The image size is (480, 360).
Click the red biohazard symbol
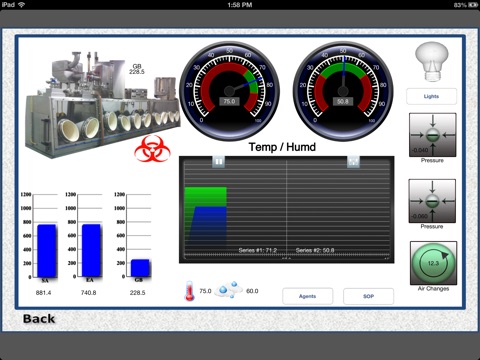pyautogui.click(x=152, y=149)
